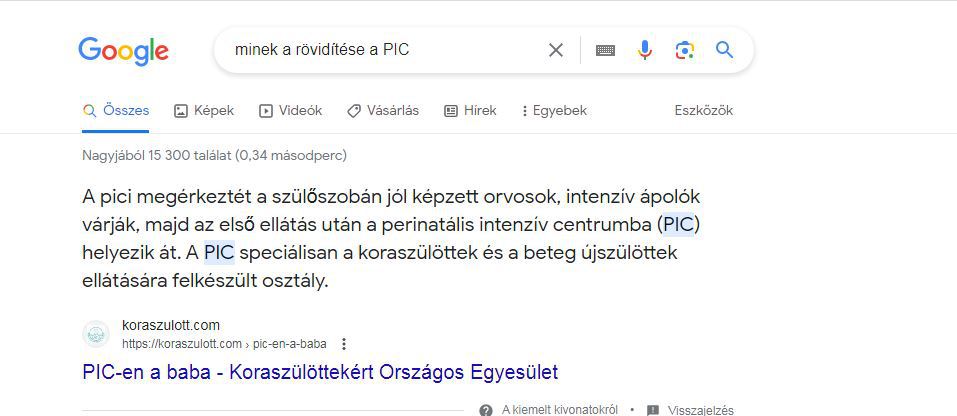The height and width of the screenshot is (416, 957).
Task: Click the blue magnifier search button
Action: (x=725, y=50)
